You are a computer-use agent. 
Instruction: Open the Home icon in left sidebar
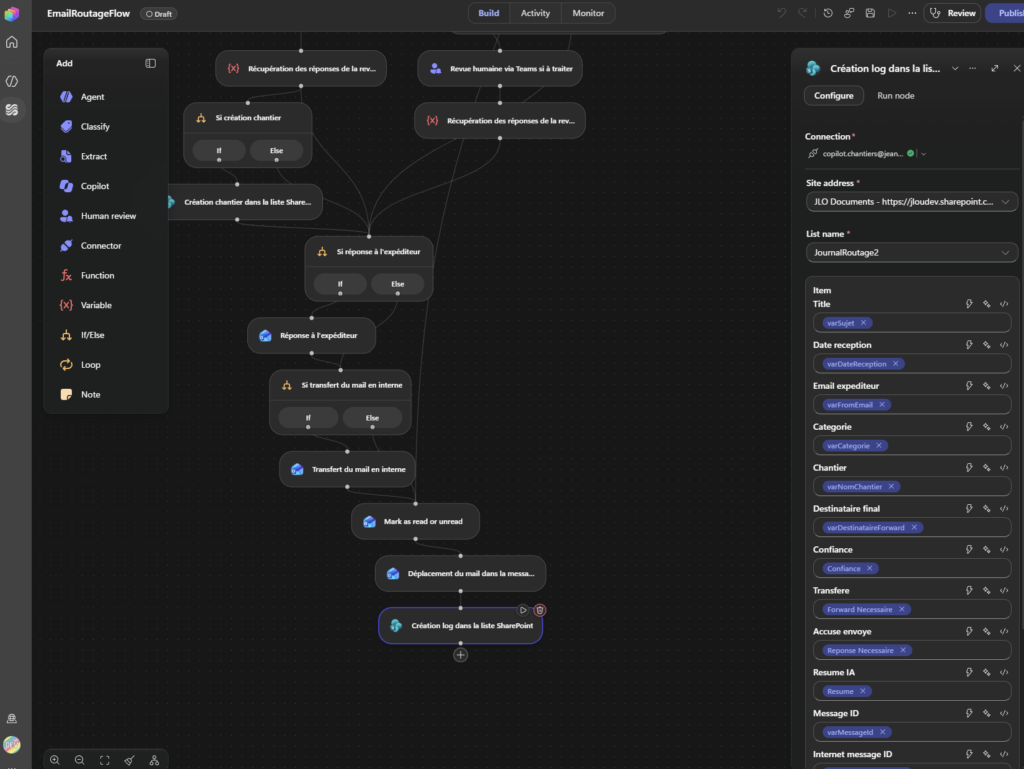coord(12,42)
